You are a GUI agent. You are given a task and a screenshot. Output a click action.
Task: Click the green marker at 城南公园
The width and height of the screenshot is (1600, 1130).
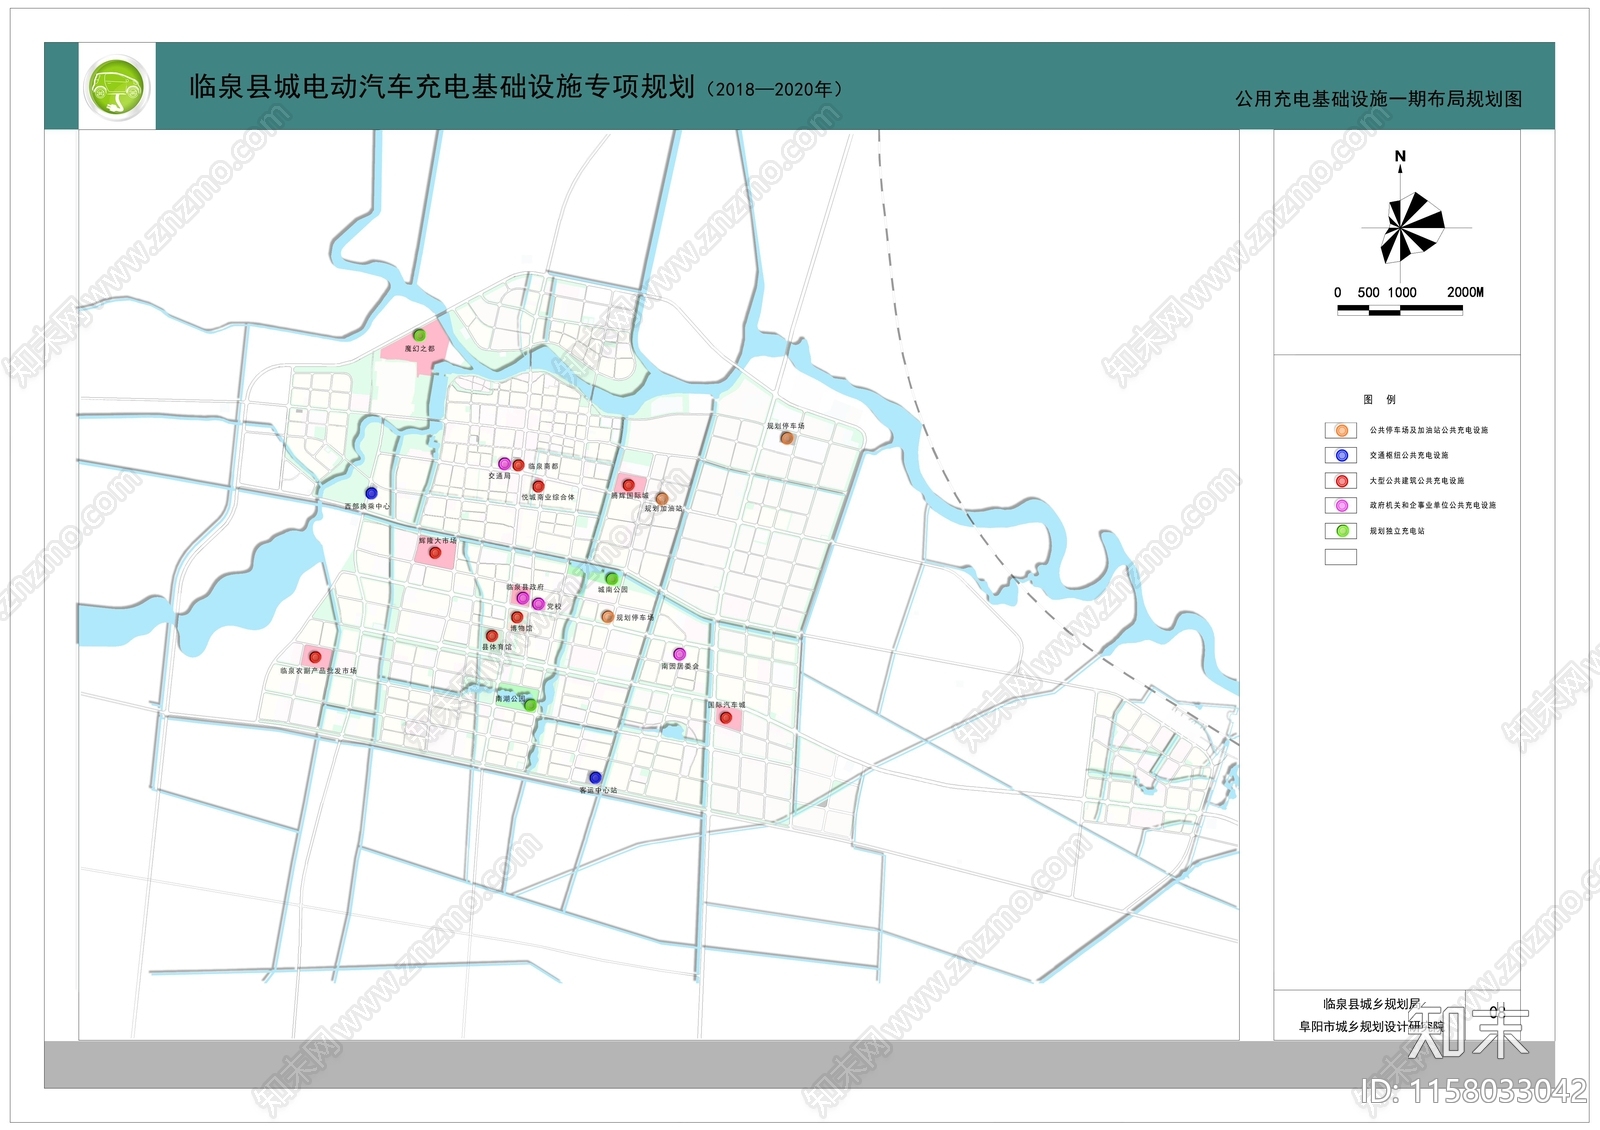(x=612, y=578)
